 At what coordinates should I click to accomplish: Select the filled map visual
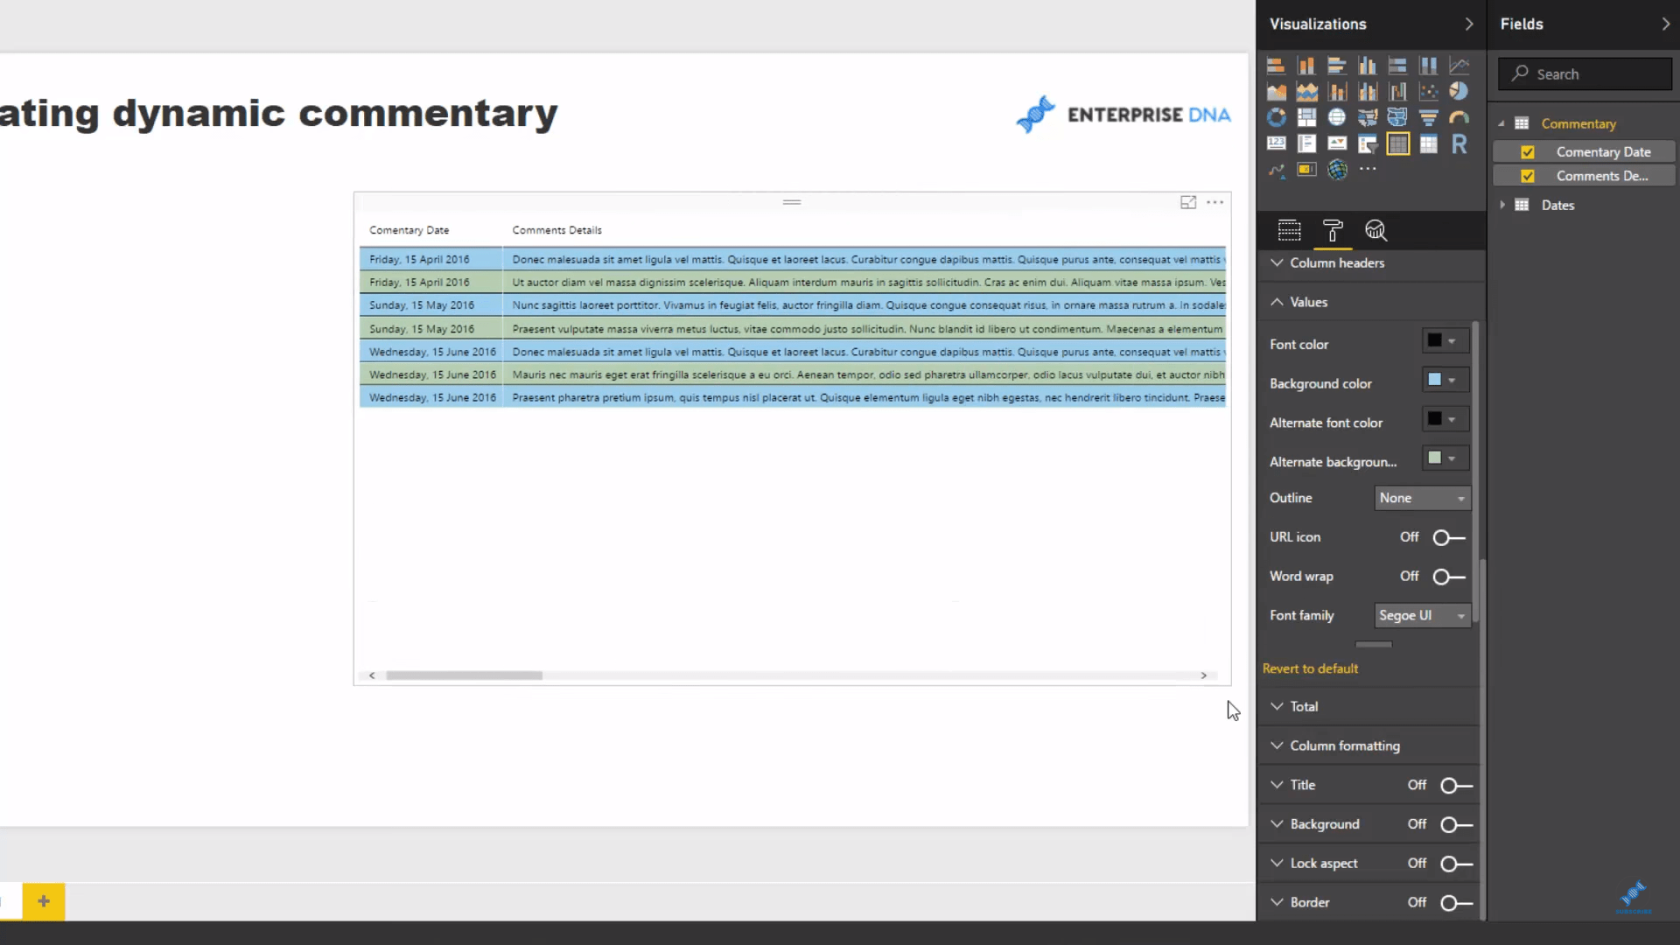pyautogui.click(x=1368, y=118)
